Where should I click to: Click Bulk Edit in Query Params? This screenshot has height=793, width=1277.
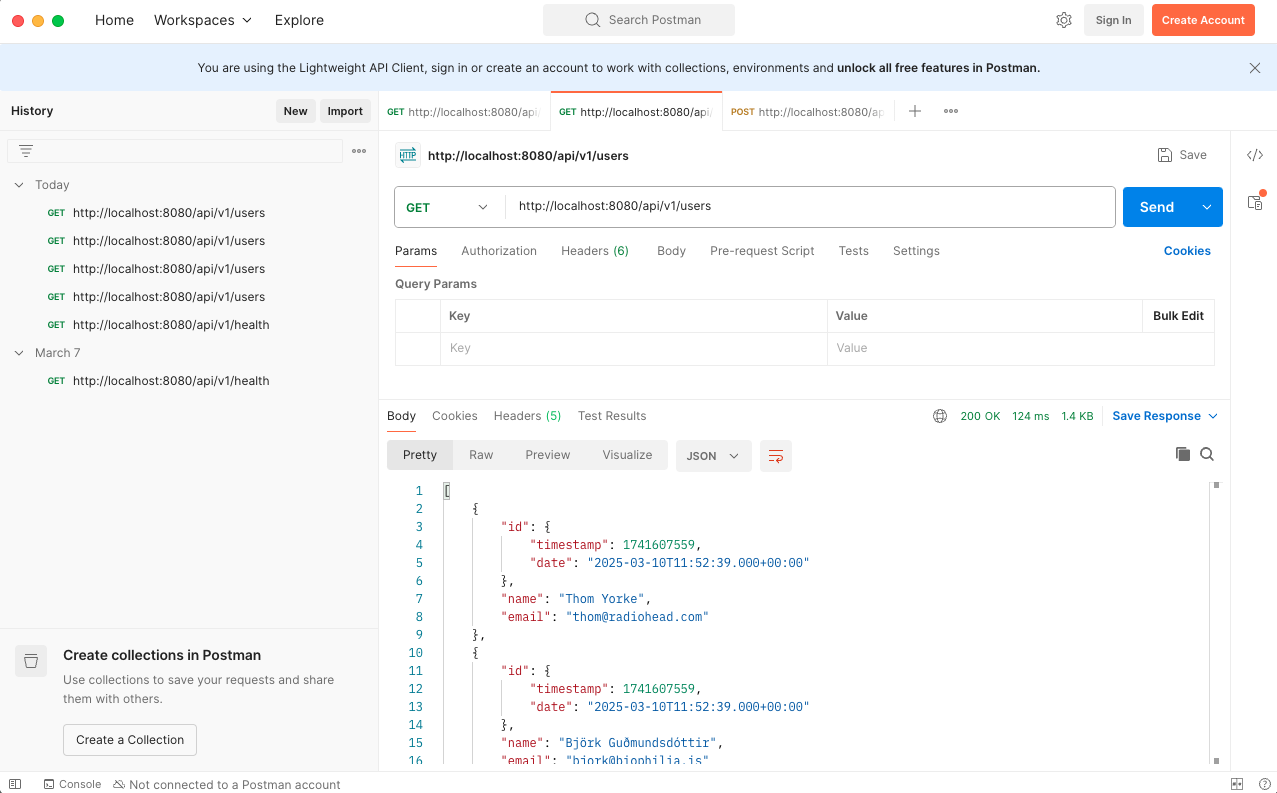(1178, 316)
